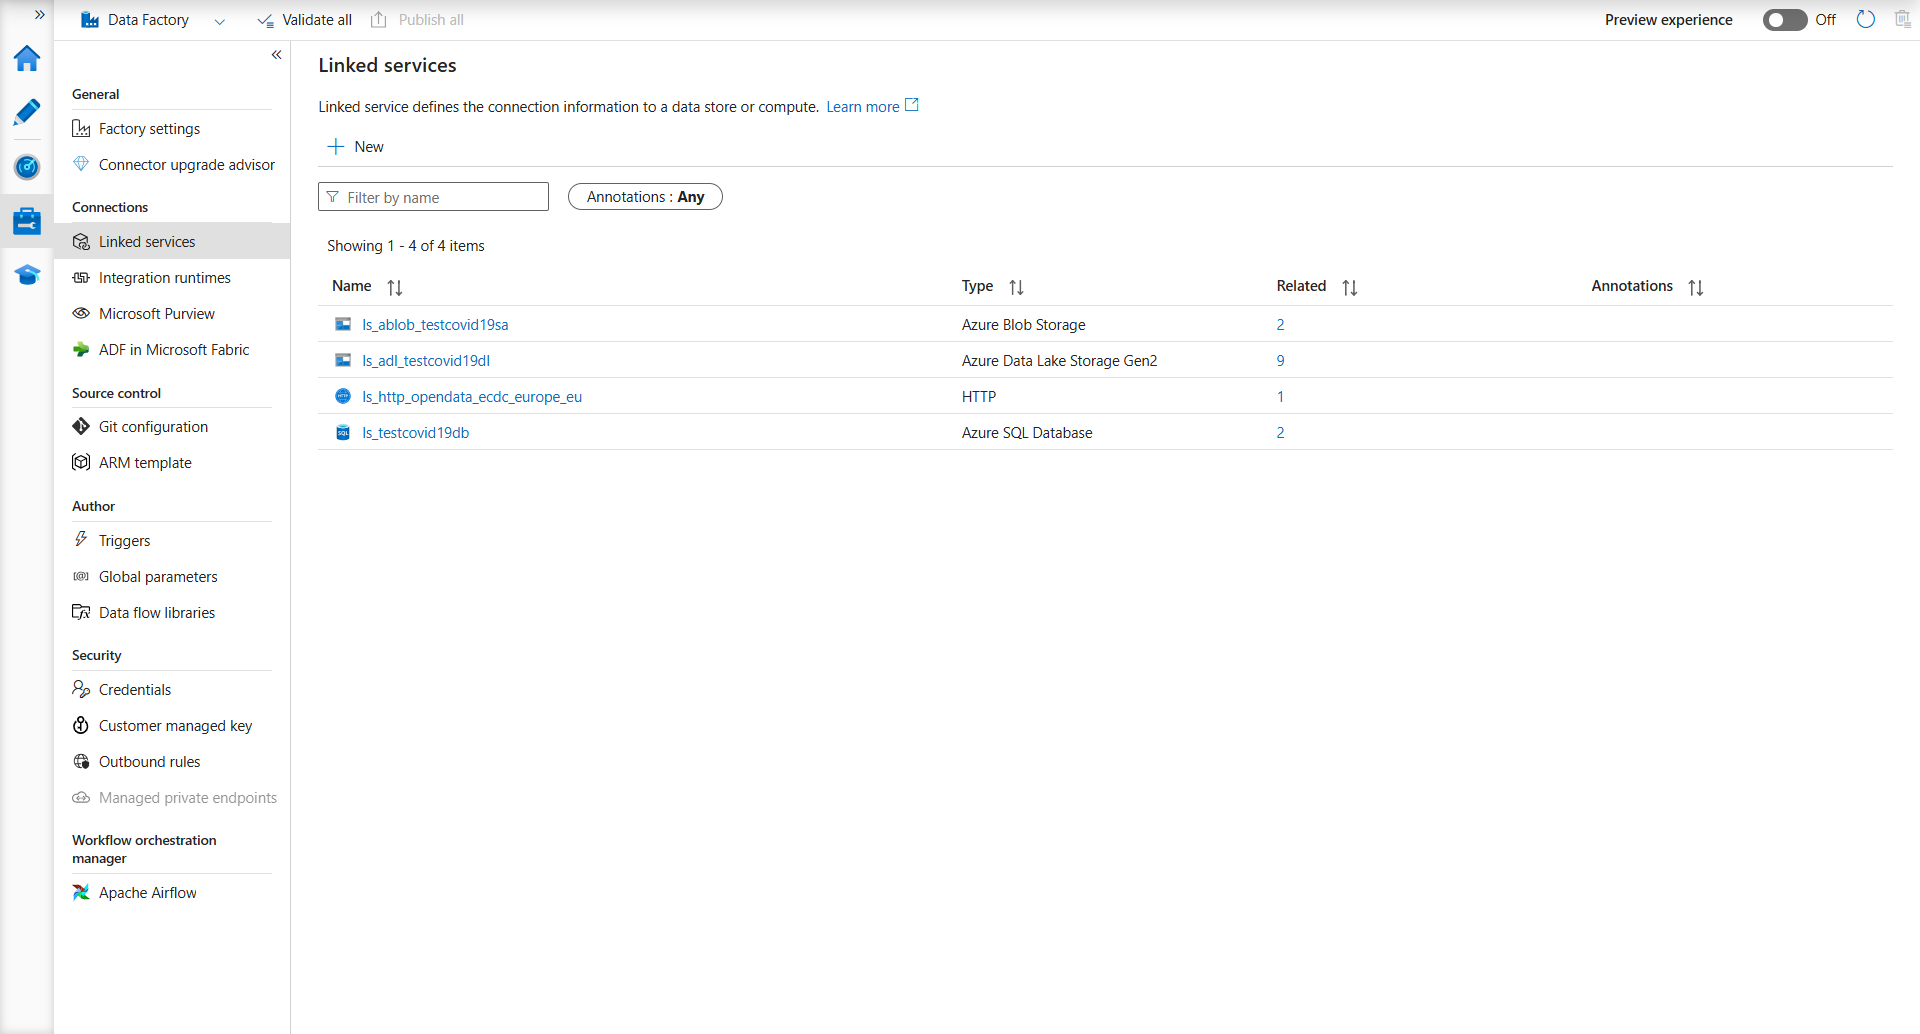Sort by the Name column arrows
1920x1034 pixels.
pos(395,288)
